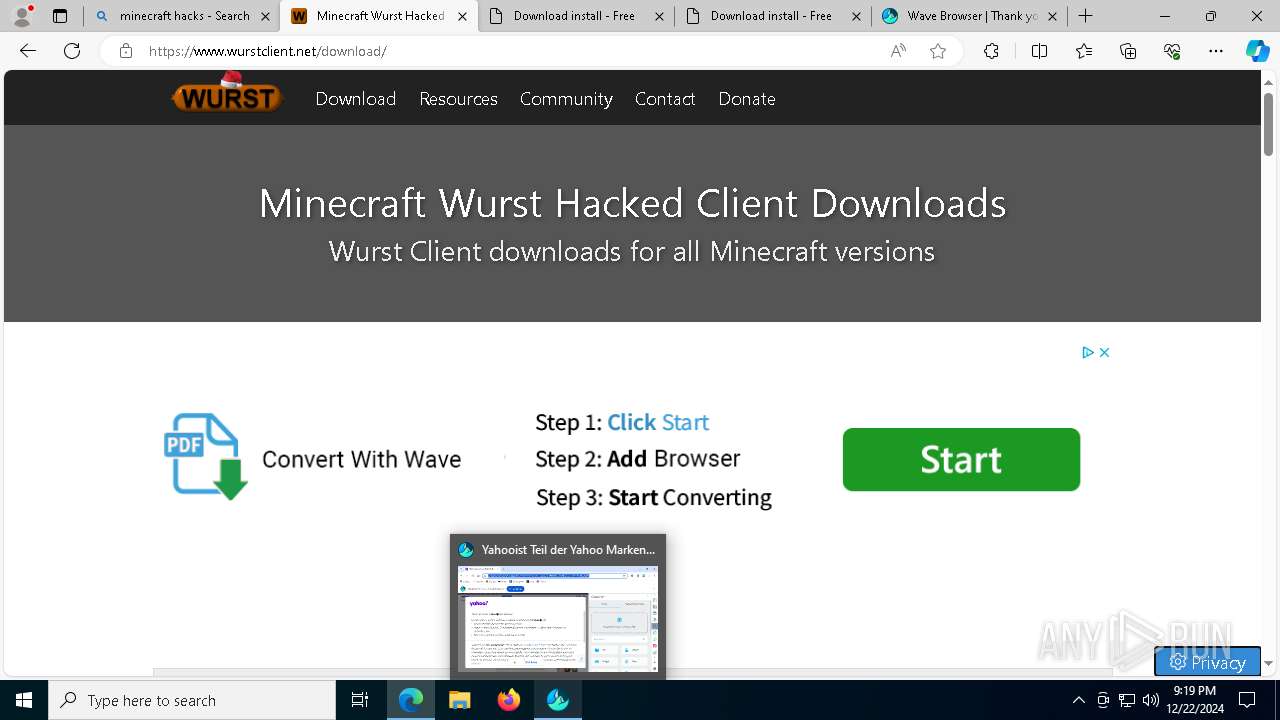Go back with the browser back arrow
This screenshot has width=1280, height=720.
[28, 51]
